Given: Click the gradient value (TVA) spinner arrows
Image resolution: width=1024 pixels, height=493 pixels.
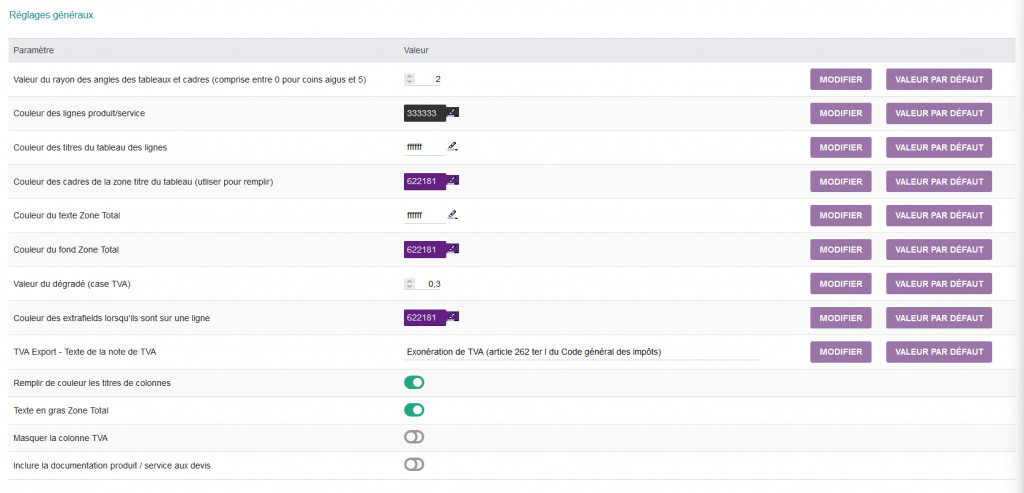Looking at the screenshot, I should 409,284.
